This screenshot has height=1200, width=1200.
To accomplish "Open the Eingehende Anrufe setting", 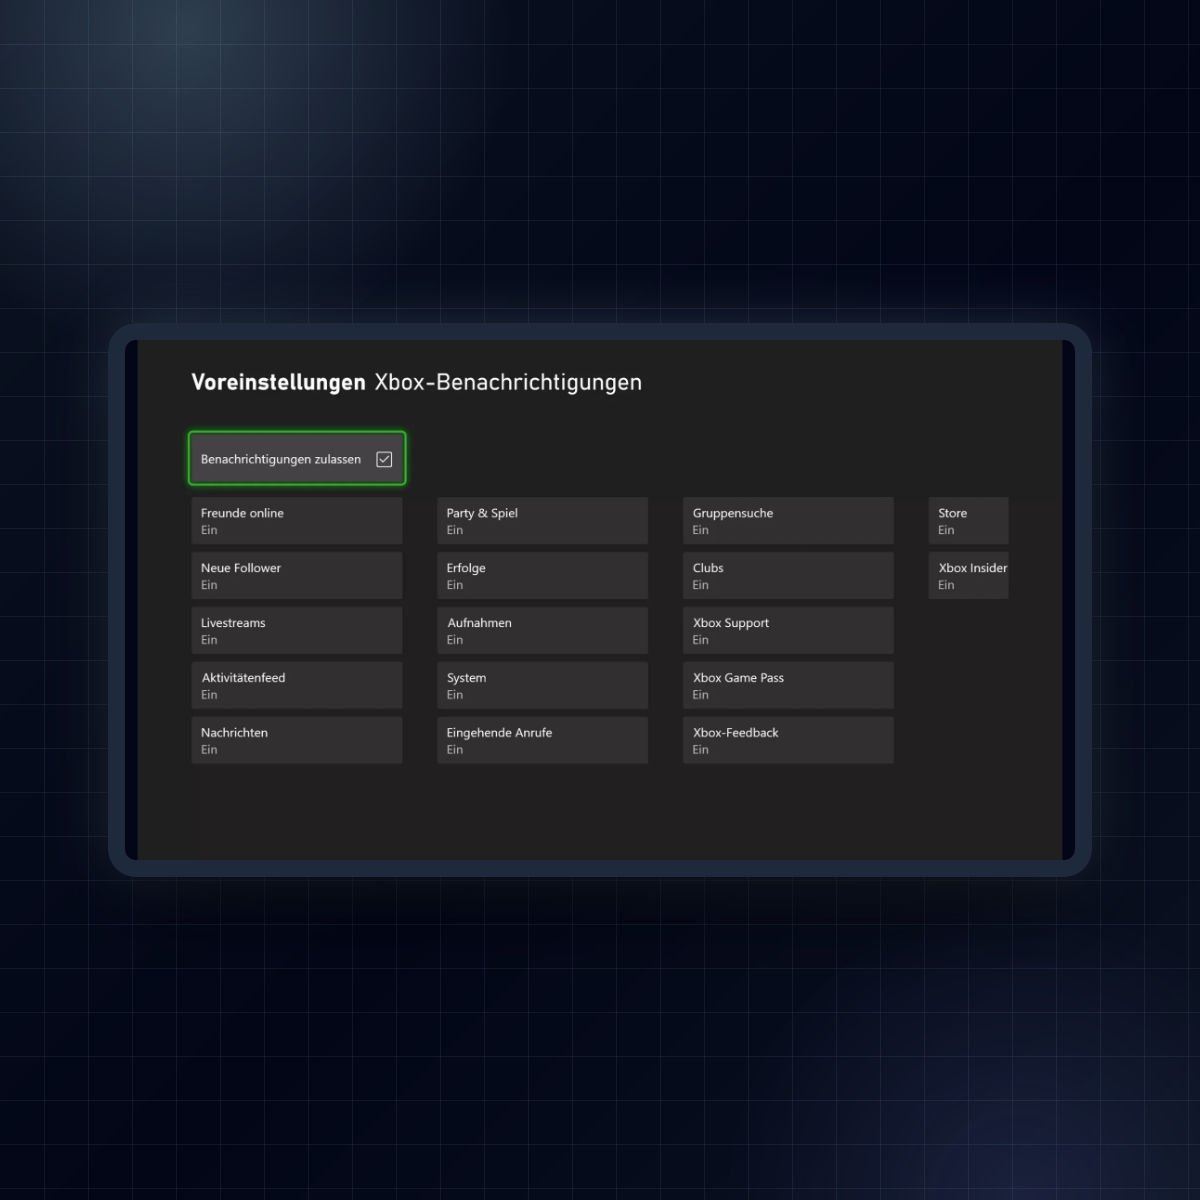I will click(543, 741).
